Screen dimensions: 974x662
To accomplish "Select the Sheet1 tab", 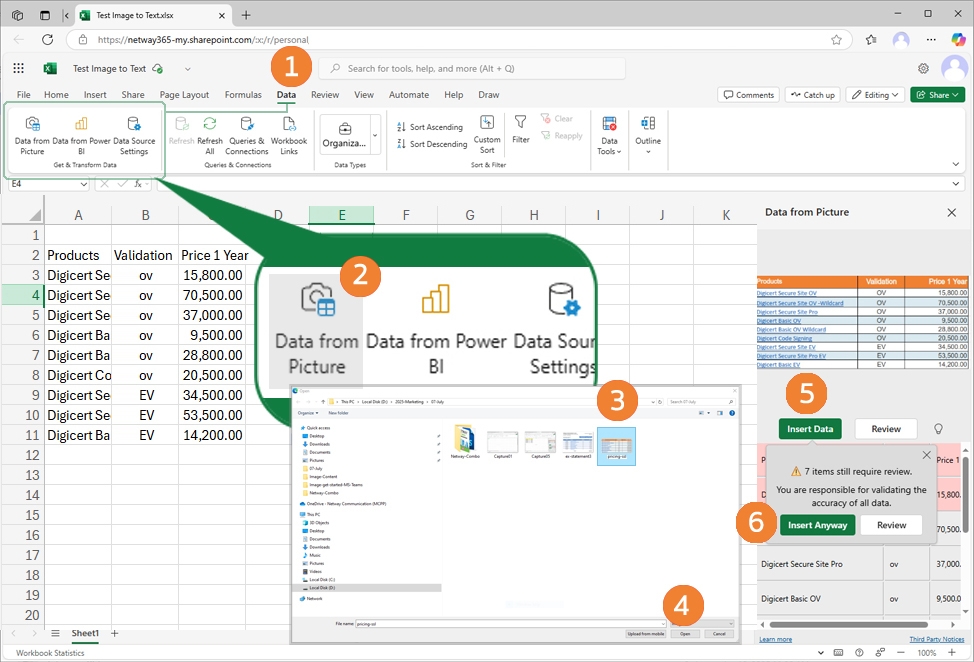I will pos(84,633).
